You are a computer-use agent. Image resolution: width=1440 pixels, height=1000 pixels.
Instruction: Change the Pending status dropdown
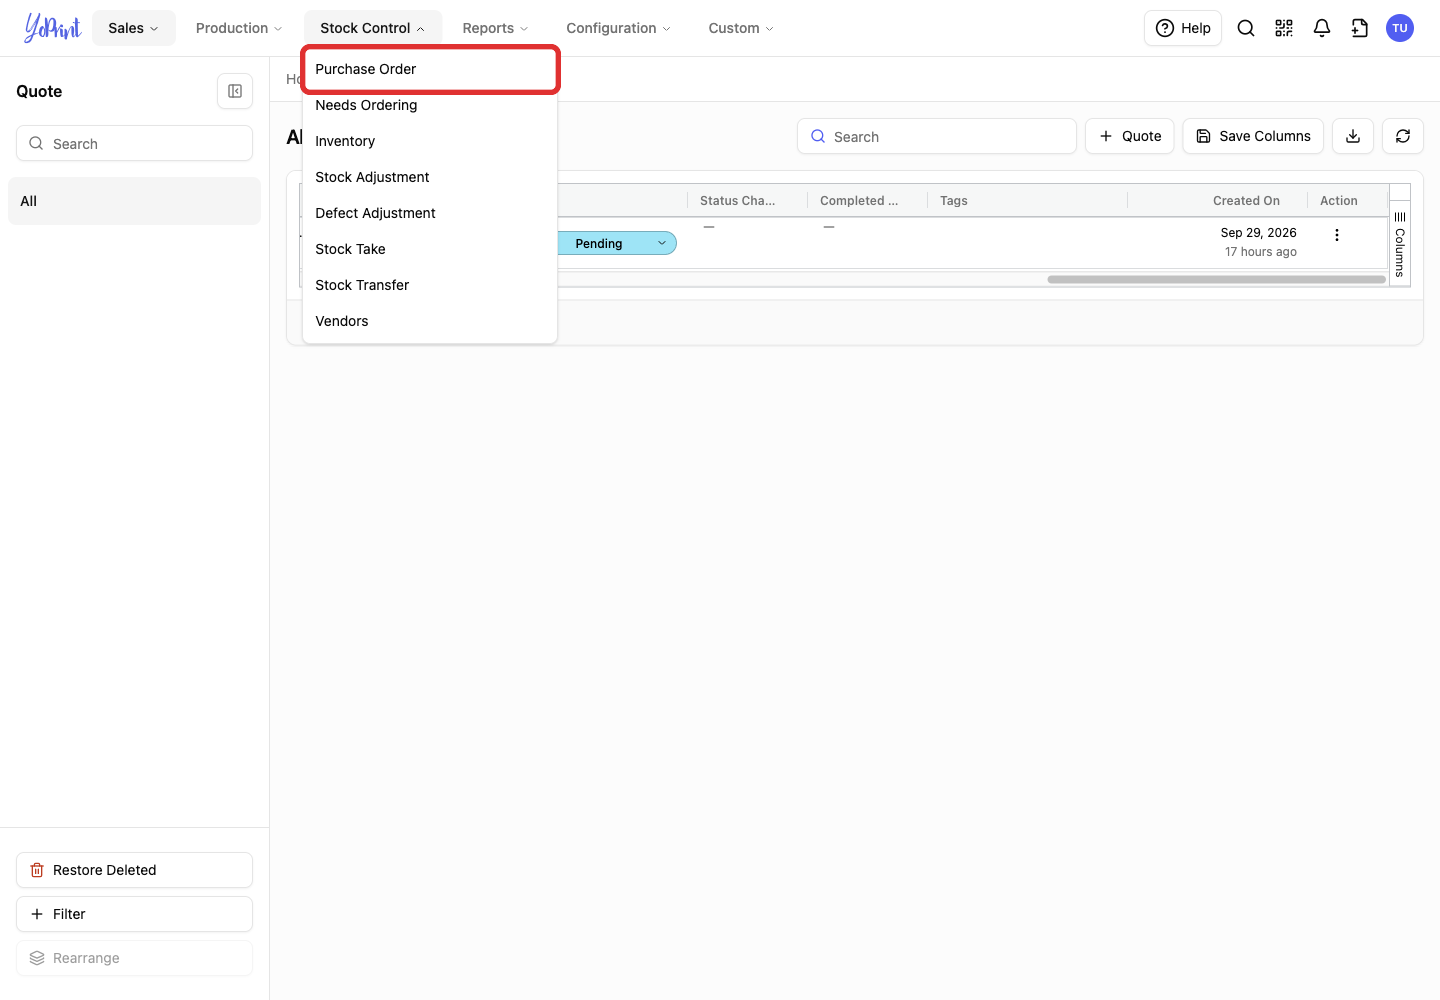click(617, 243)
